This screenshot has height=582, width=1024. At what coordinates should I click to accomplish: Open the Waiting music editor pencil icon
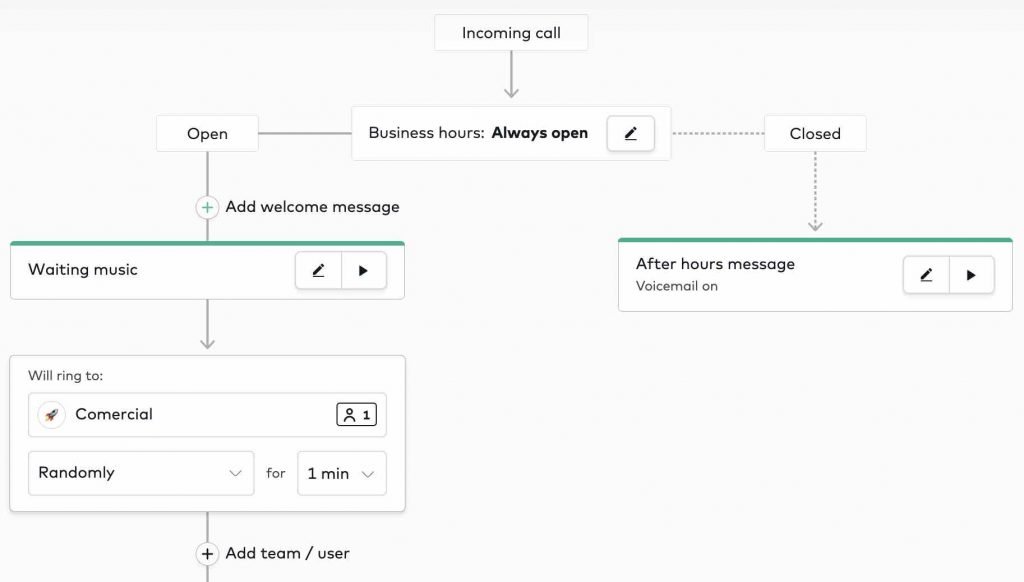click(x=318, y=269)
